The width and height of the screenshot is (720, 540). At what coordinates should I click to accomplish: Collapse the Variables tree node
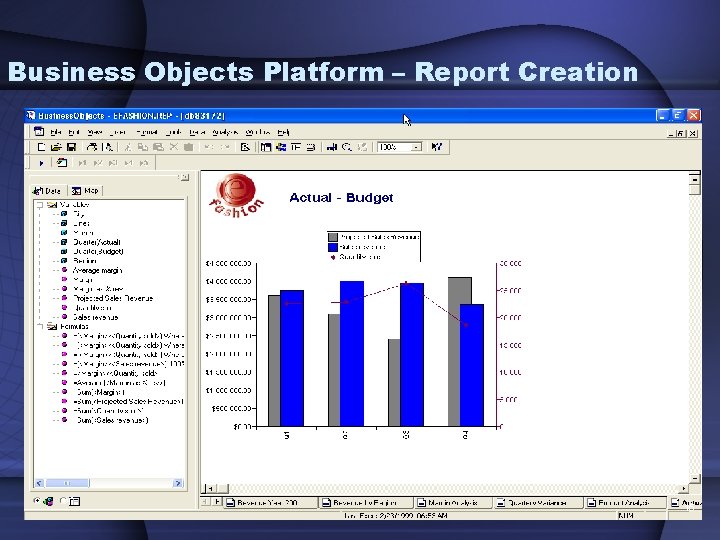click(40, 205)
